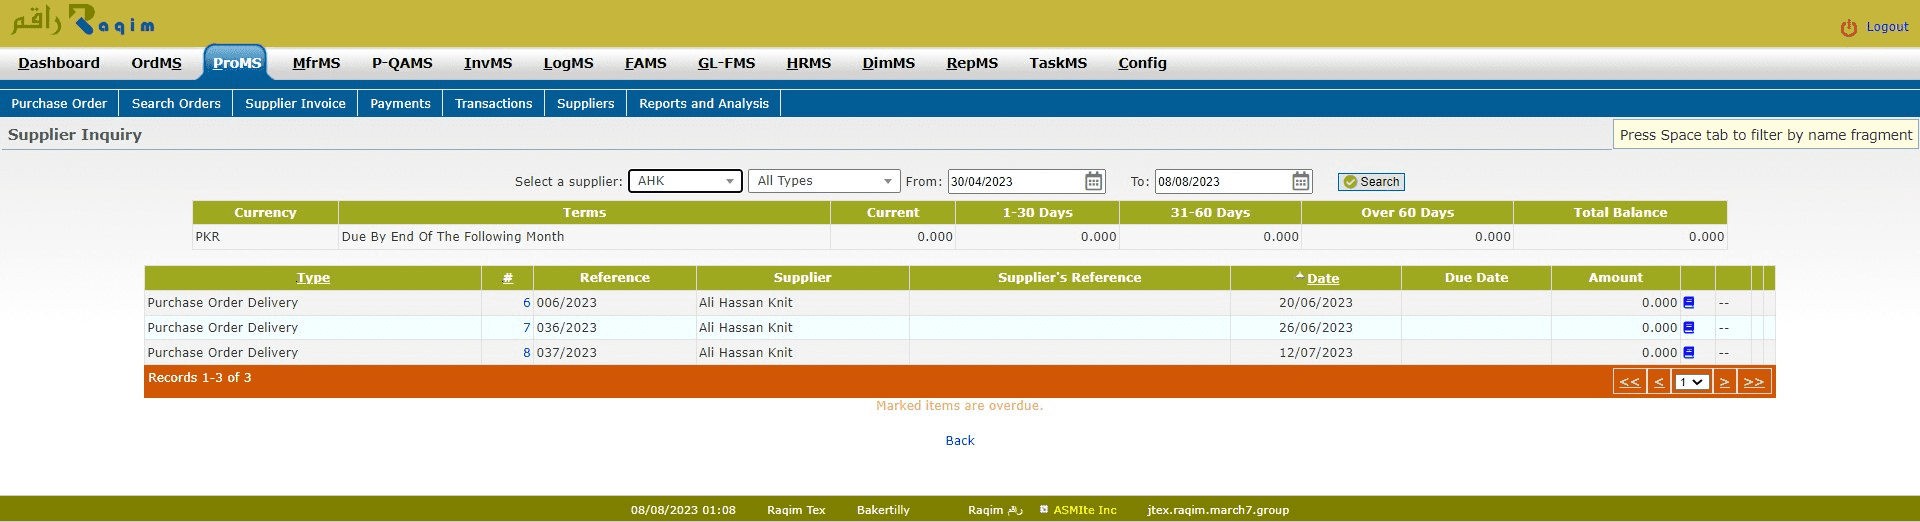
Task: Click the GL view icon for reference 037/2023
Action: pos(1689,353)
